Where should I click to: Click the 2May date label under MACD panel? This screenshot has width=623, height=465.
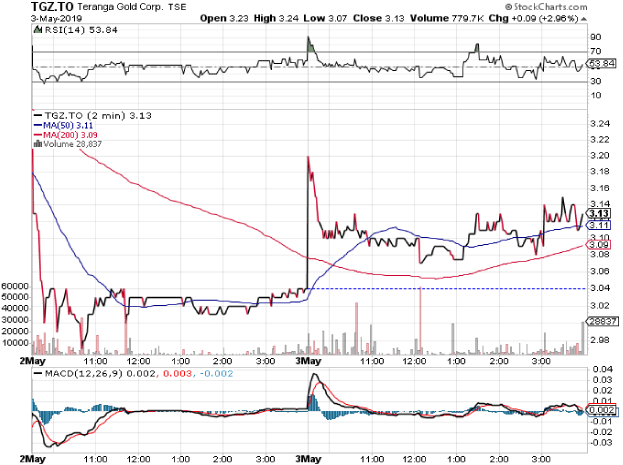click(32, 458)
